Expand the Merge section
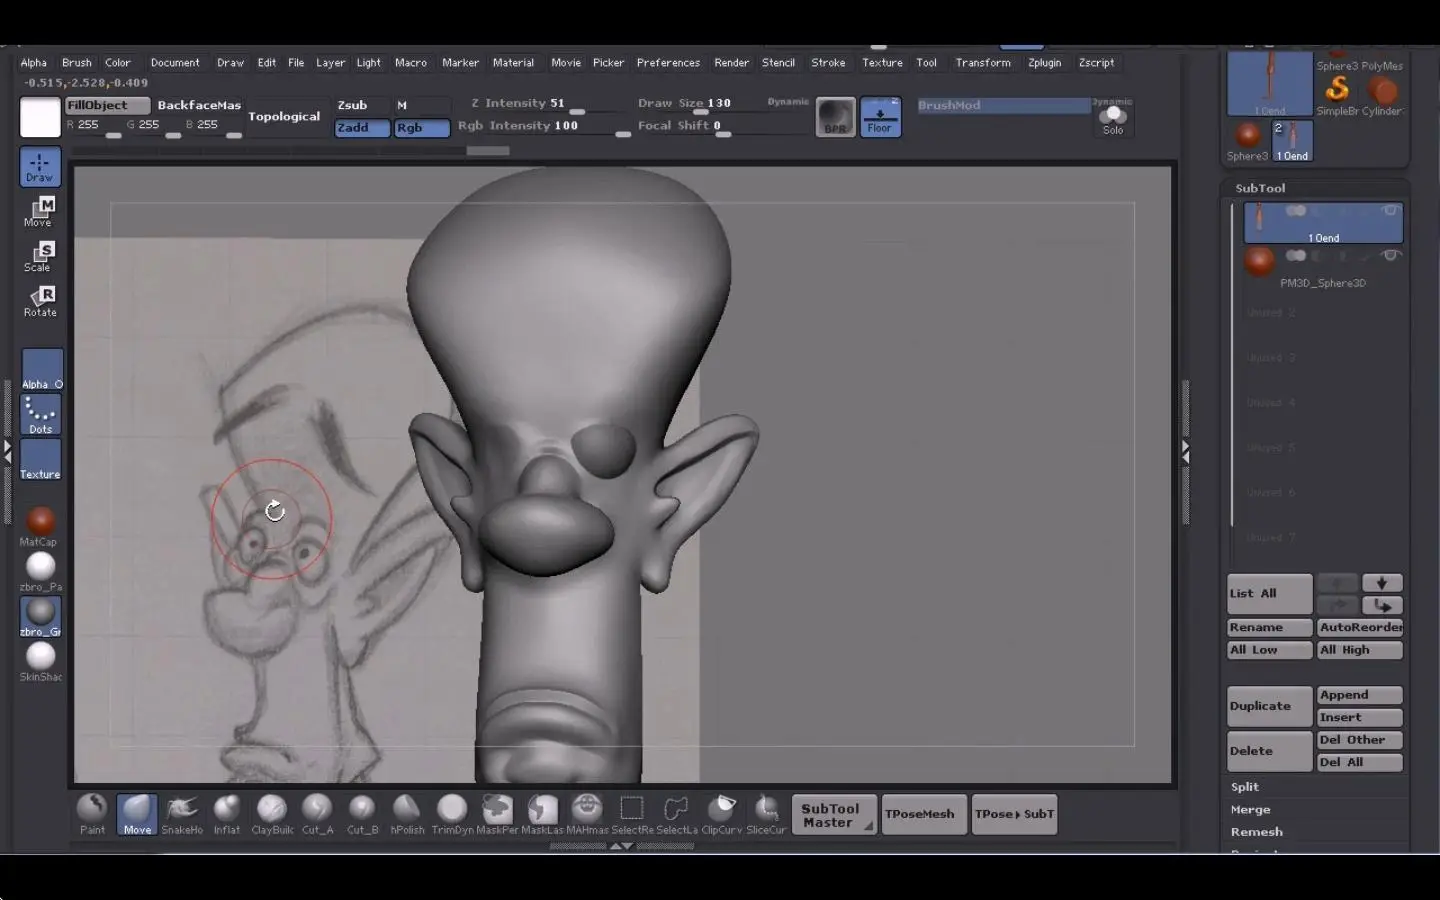 (1250, 810)
